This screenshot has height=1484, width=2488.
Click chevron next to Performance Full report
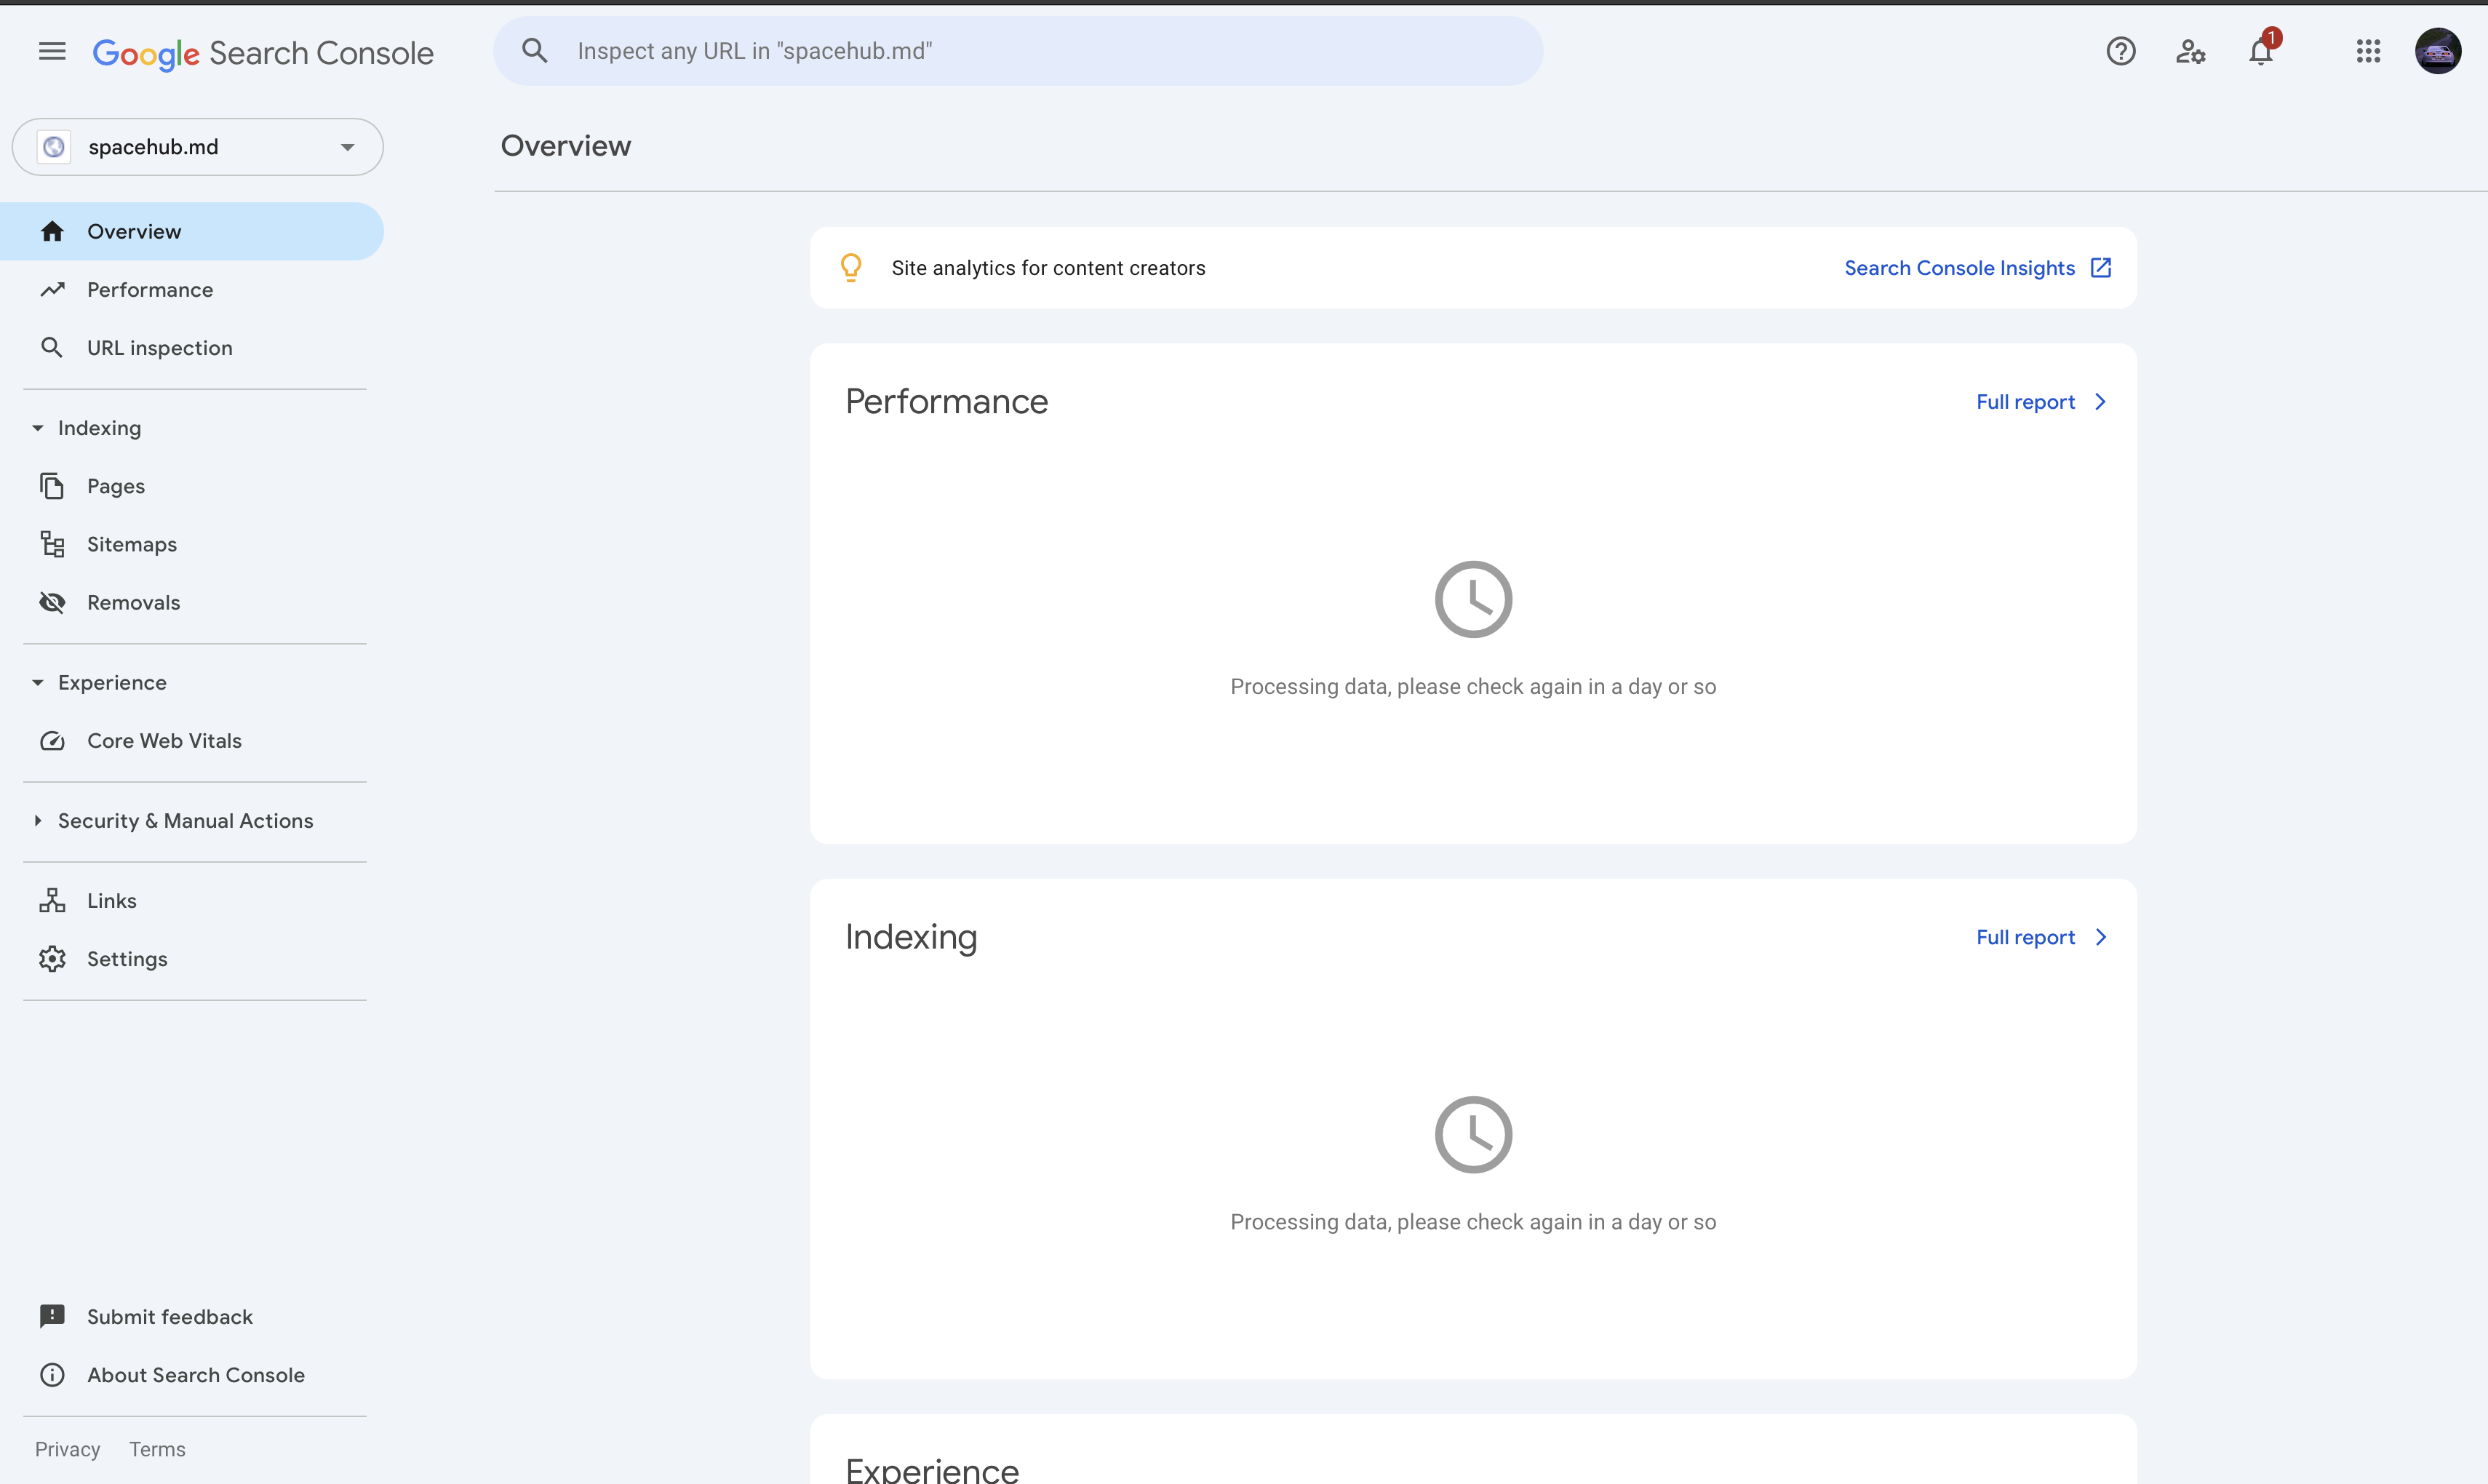(2100, 401)
